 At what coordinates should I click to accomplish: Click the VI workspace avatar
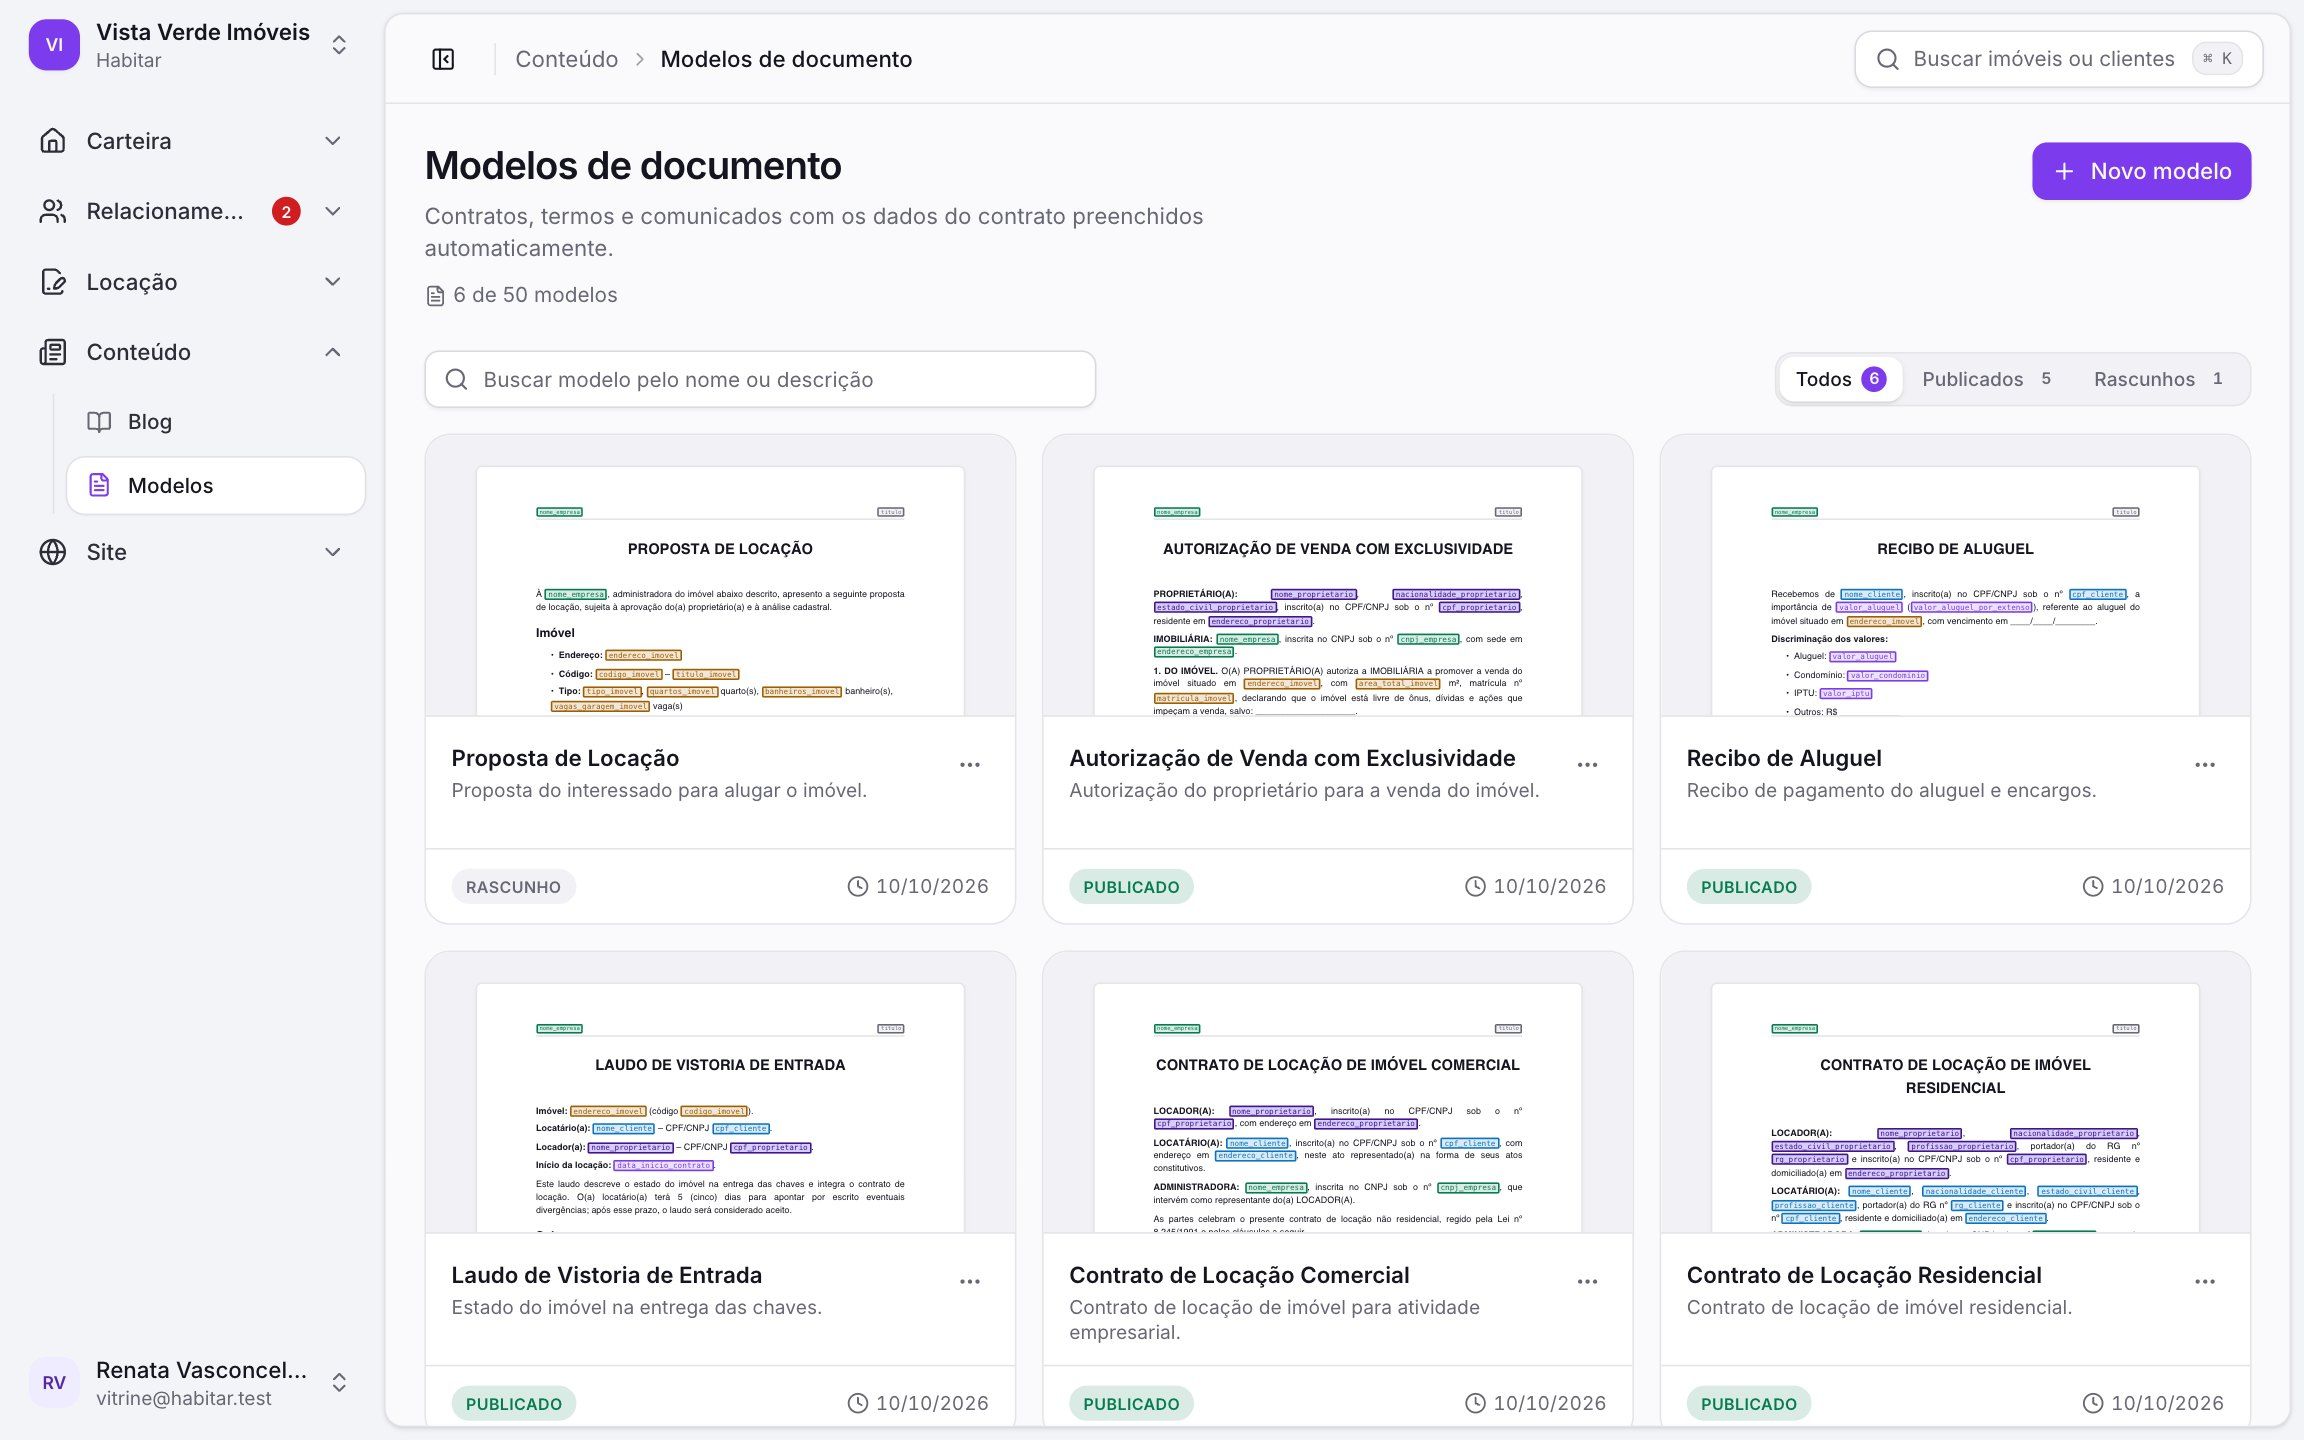[54, 45]
